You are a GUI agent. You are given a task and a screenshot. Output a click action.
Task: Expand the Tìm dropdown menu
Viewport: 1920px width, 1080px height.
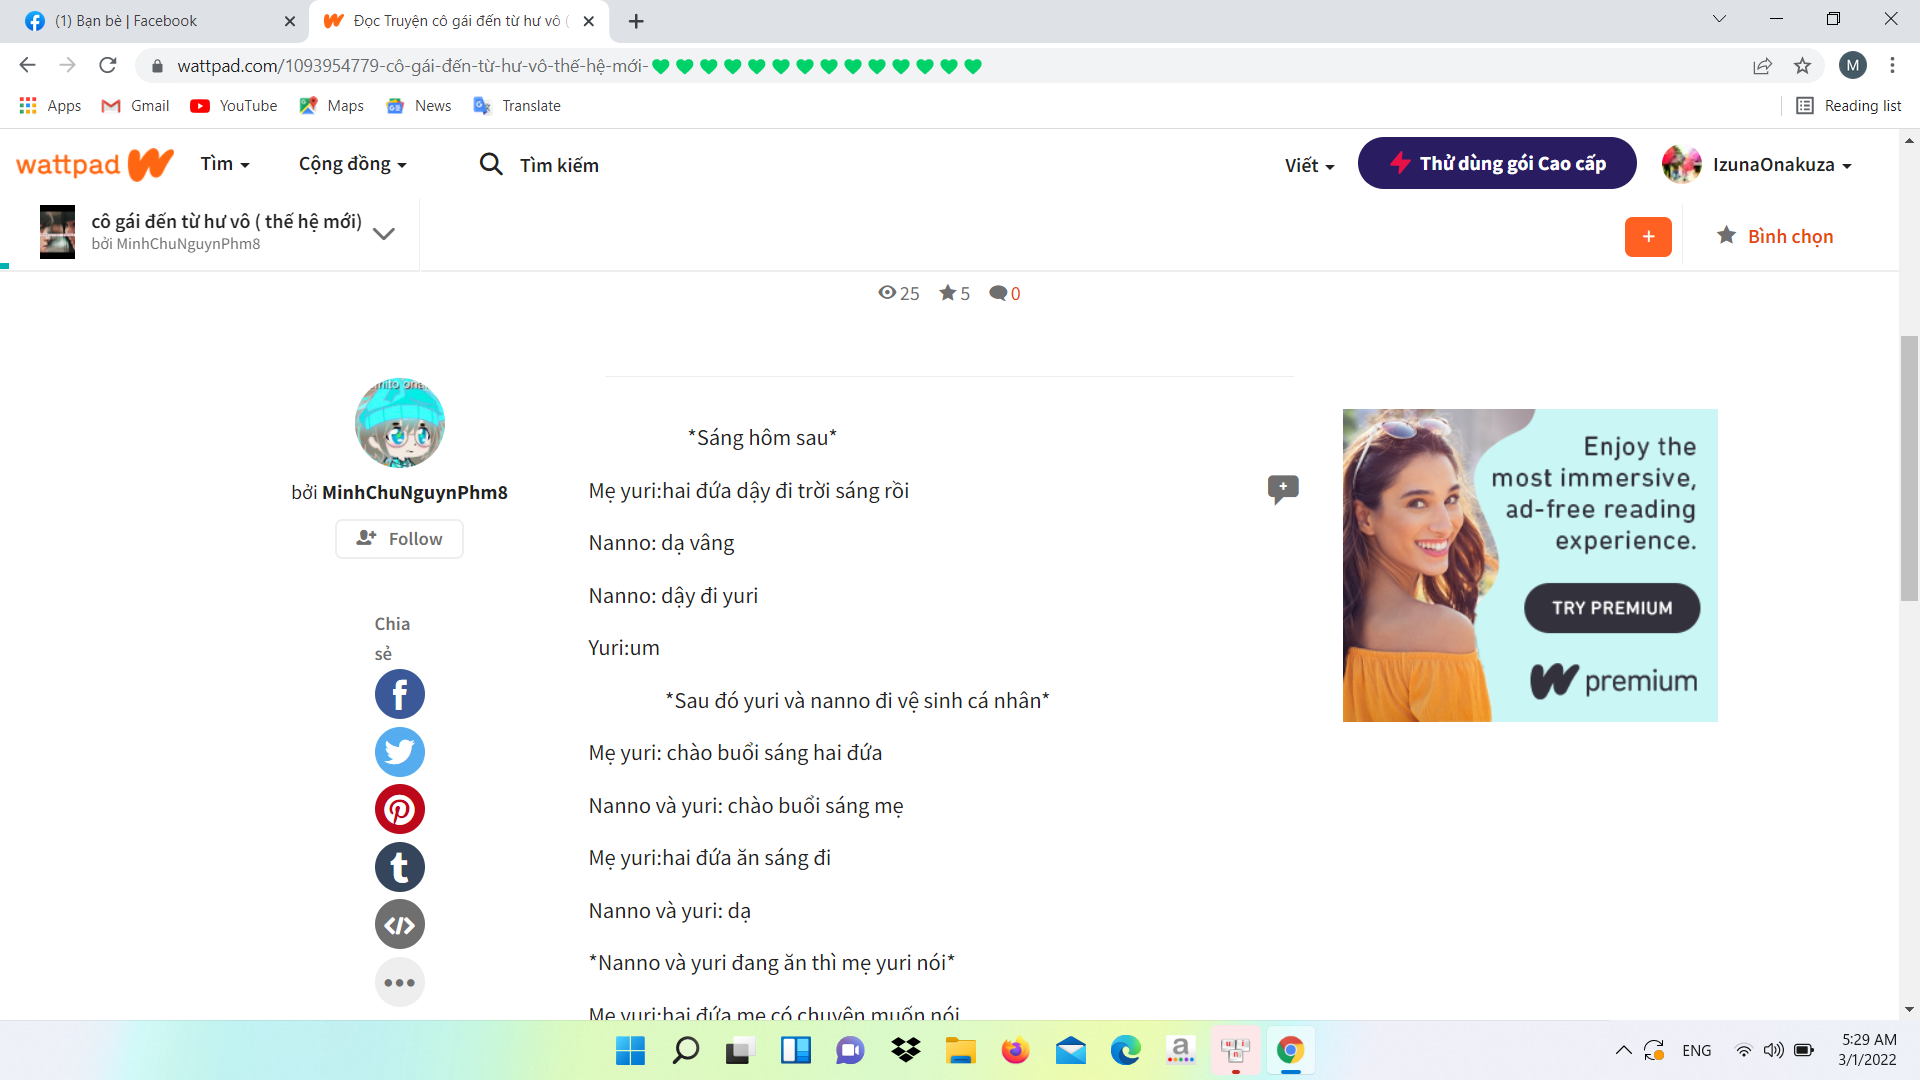[x=225, y=164]
